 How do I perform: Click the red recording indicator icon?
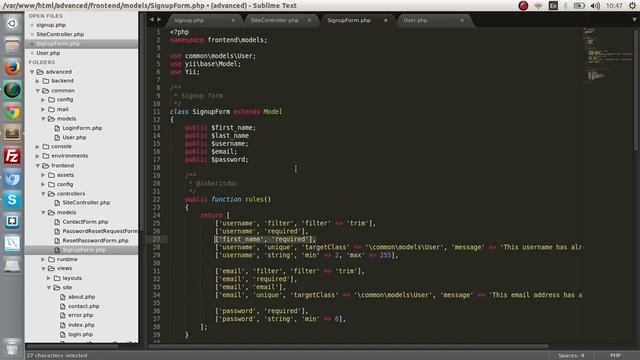pos(523,6)
